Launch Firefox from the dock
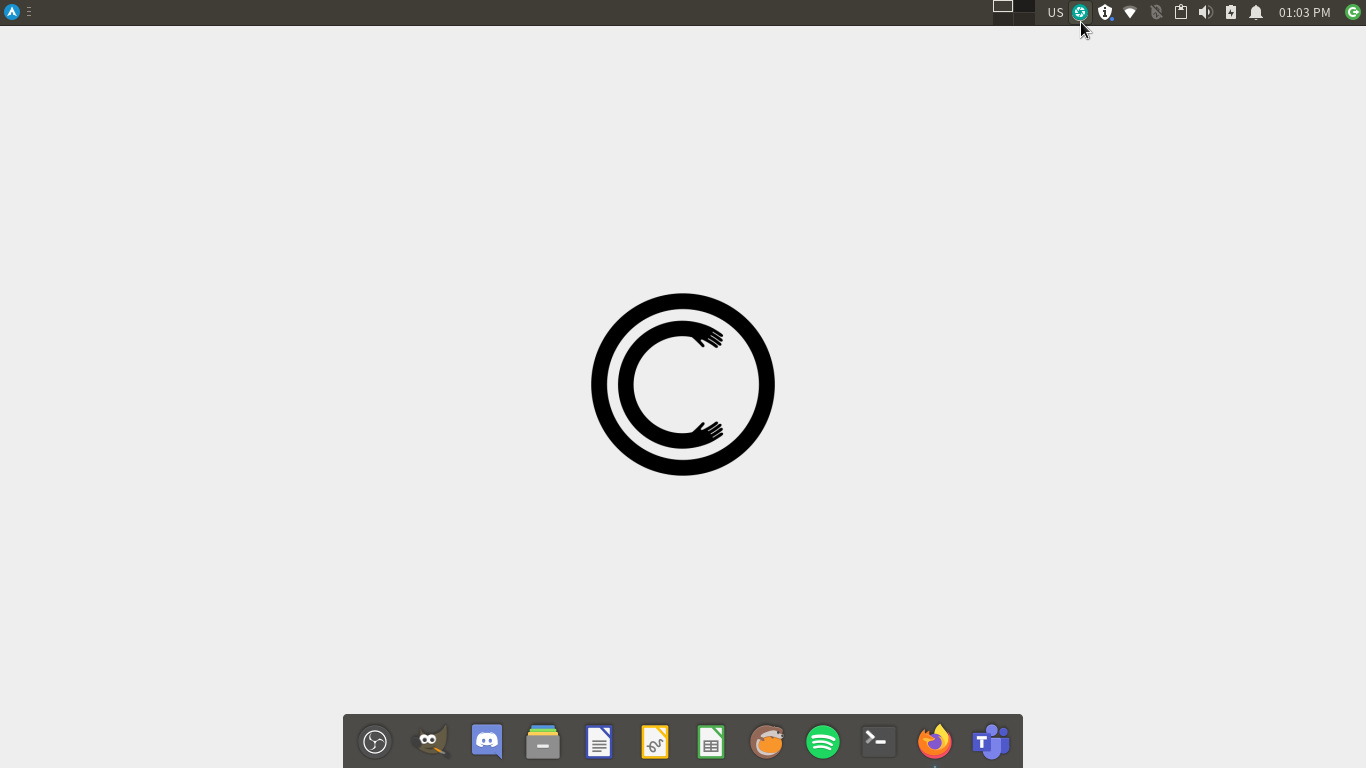This screenshot has width=1366, height=768. click(935, 742)
